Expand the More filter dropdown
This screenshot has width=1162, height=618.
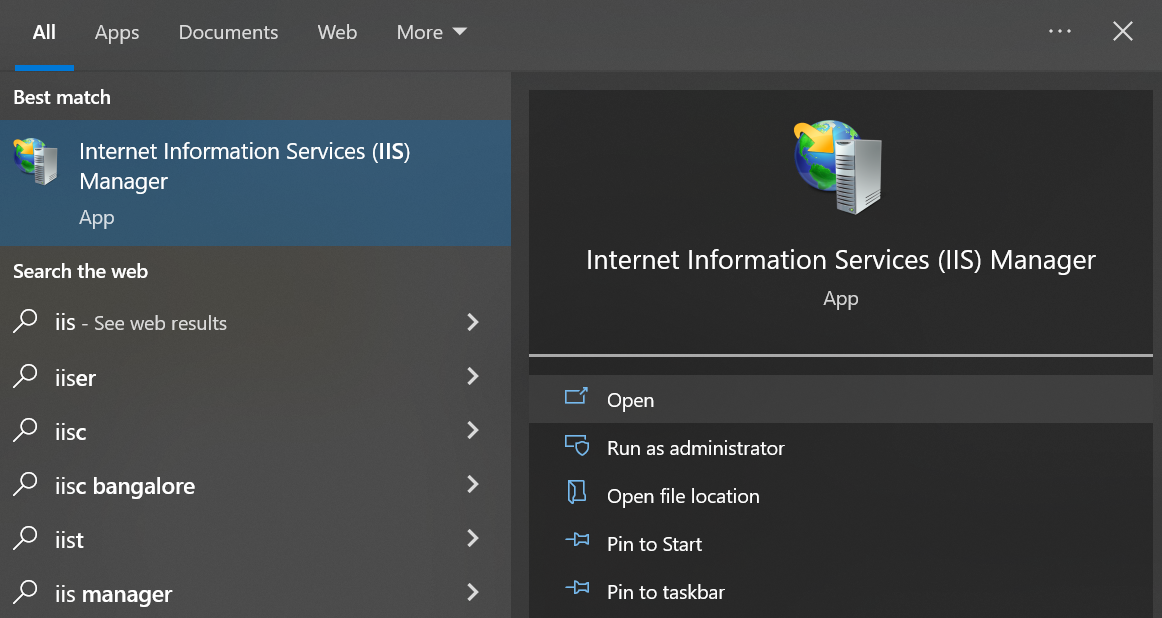pos(431,31)
